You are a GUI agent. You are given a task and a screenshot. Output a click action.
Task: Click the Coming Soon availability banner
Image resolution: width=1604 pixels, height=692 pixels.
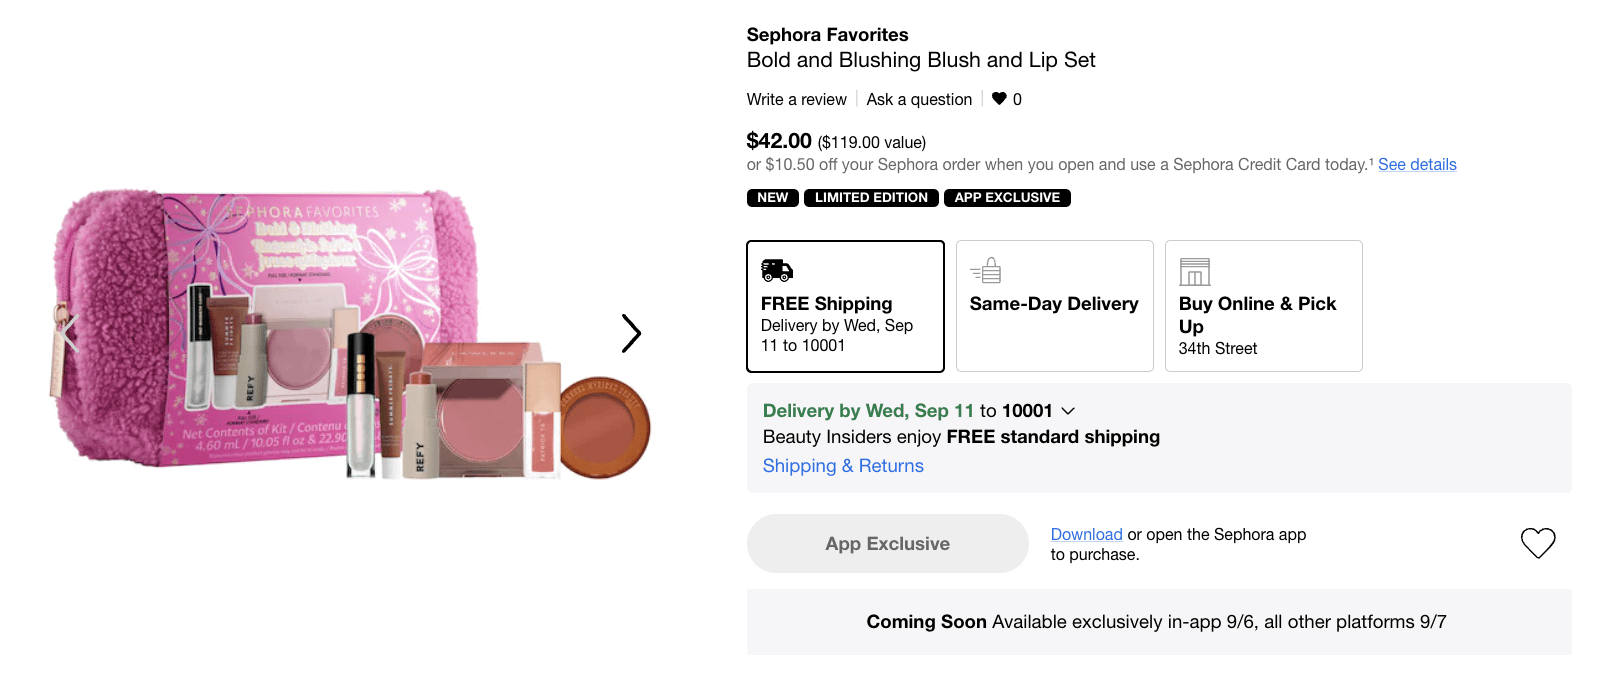click(1158, 622)
